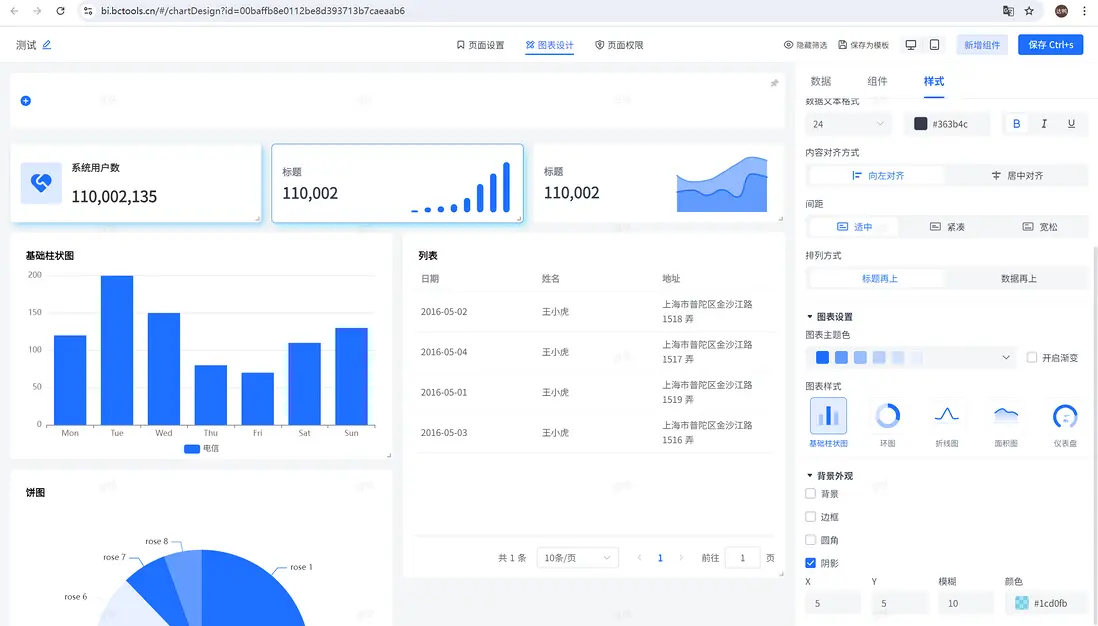
Task: Toggle underline text formatting
Action: tap(1071, 124)
